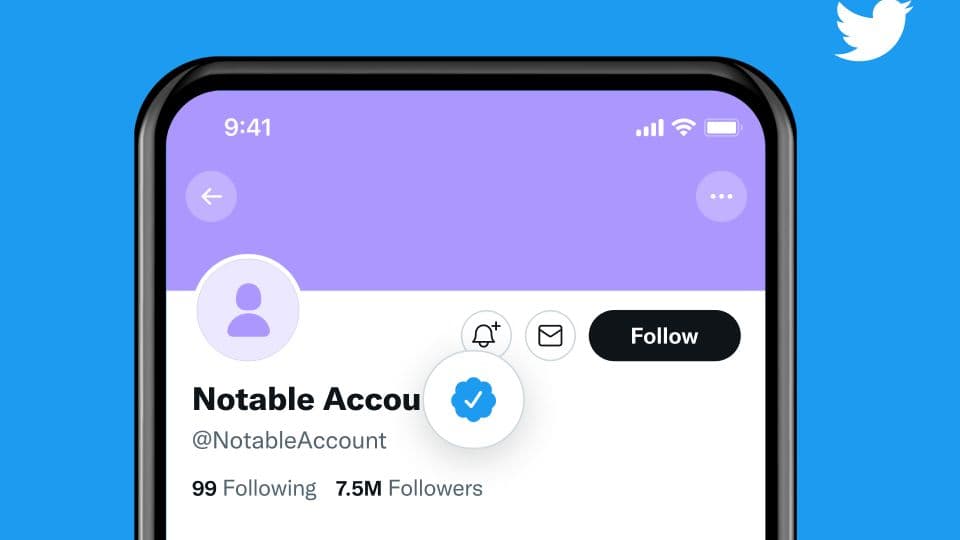Tap the Notable Account display name
The height and width of the screenshot is (540, 960).
pos(306,399)
